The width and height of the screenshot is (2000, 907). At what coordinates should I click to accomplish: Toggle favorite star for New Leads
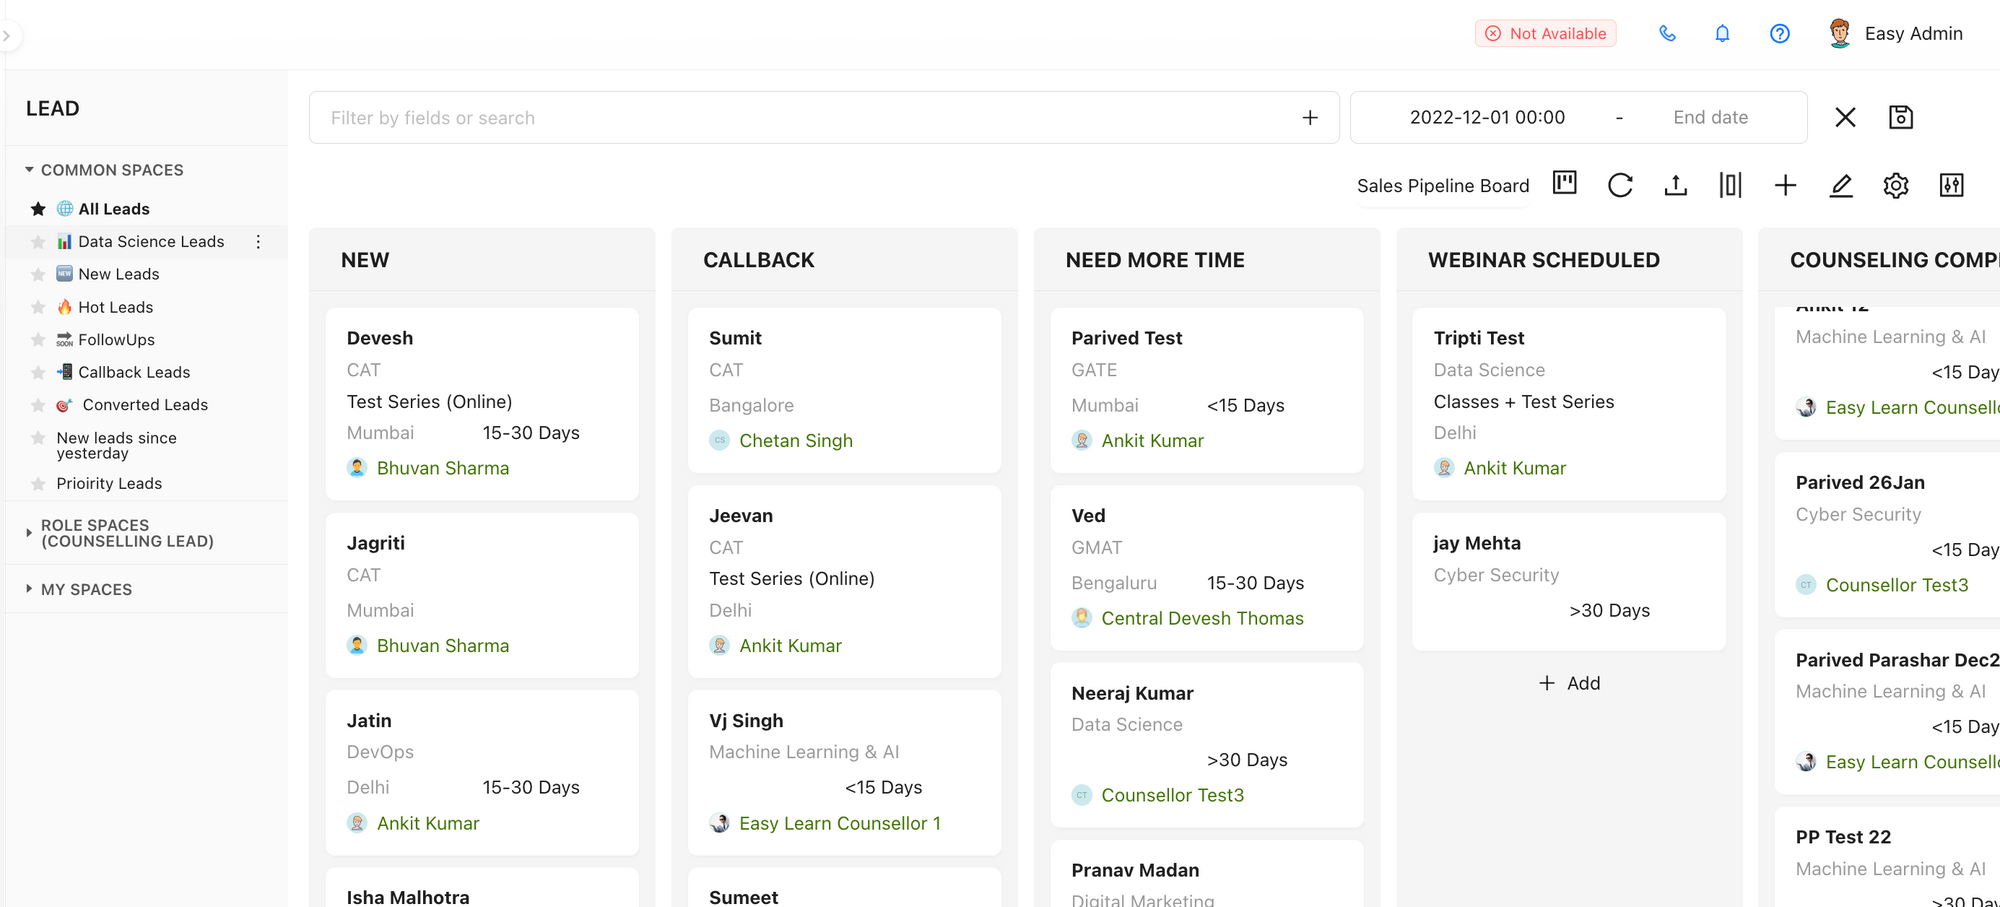(x=38, y=274)
